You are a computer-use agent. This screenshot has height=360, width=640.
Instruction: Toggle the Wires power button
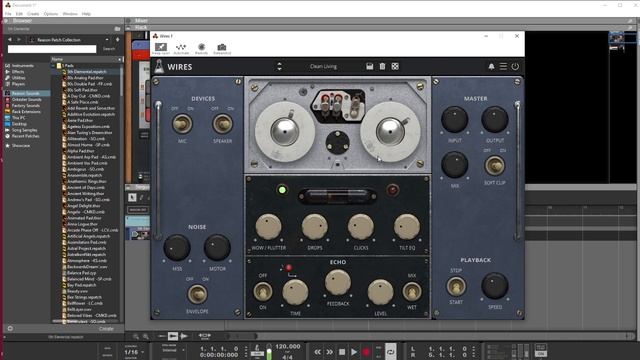pyautogui.click(x=515, y=66)
